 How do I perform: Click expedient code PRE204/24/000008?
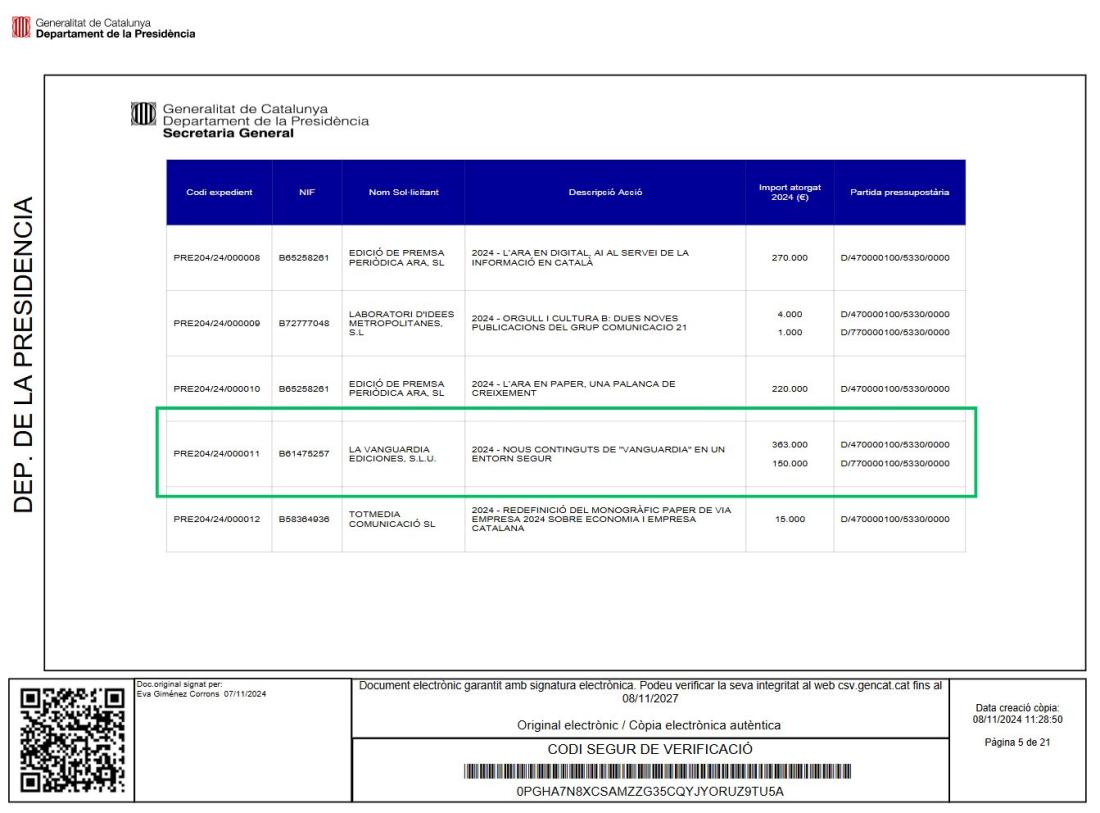click(x=217, y=258)
